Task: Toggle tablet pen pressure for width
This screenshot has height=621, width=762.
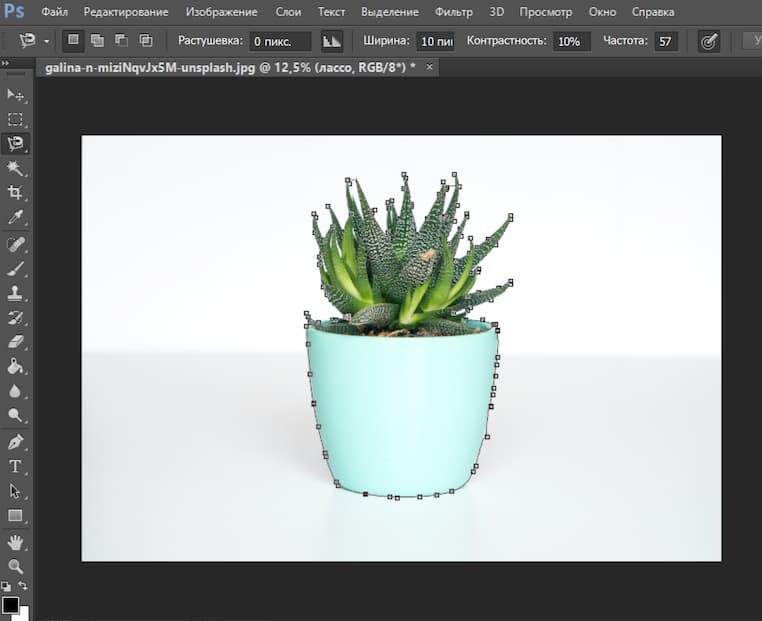Action: tap(709, 42)
